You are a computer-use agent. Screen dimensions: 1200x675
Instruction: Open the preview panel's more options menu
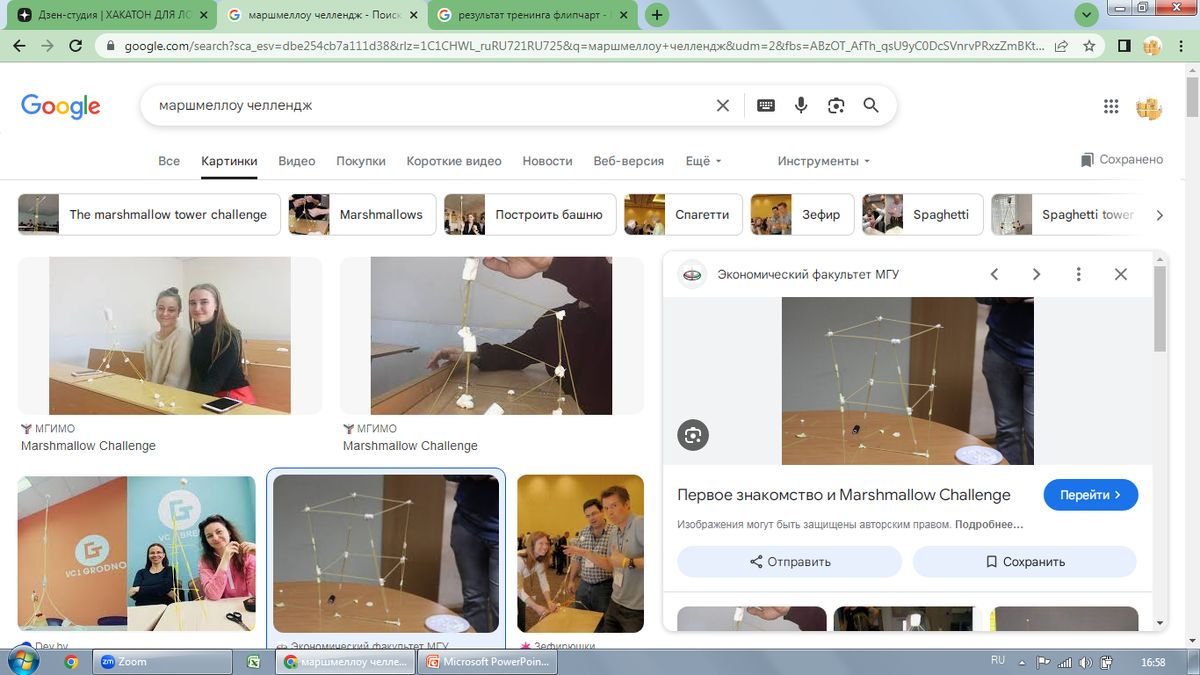(1078, 274)
